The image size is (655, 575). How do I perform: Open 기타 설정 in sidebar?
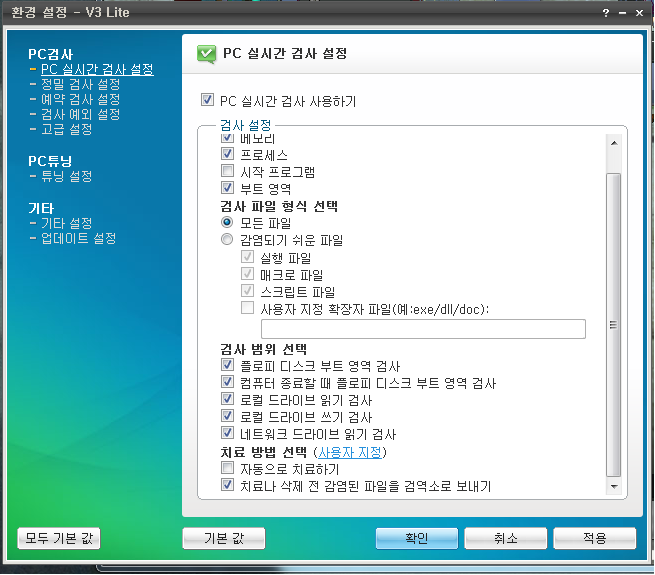click(66, 223)
